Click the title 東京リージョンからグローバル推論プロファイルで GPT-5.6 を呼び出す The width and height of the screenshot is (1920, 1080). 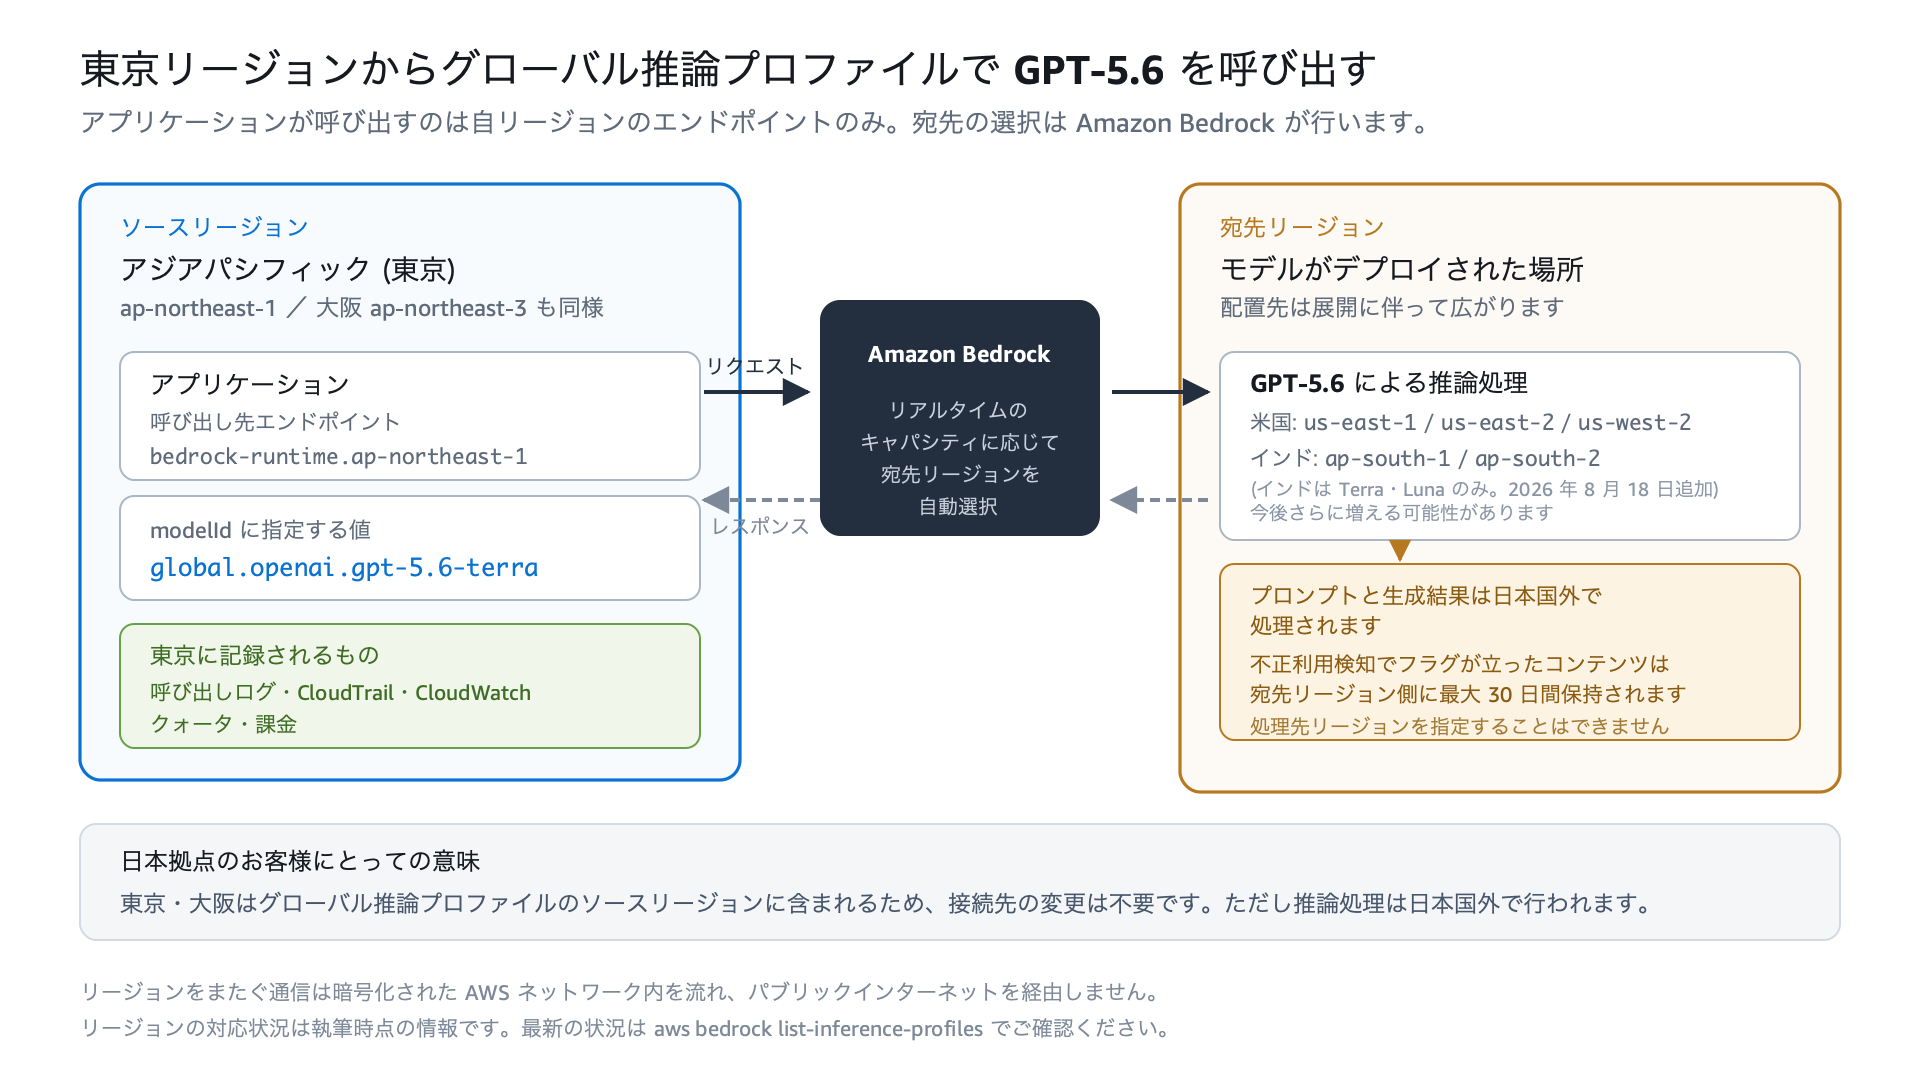point(728,69)
